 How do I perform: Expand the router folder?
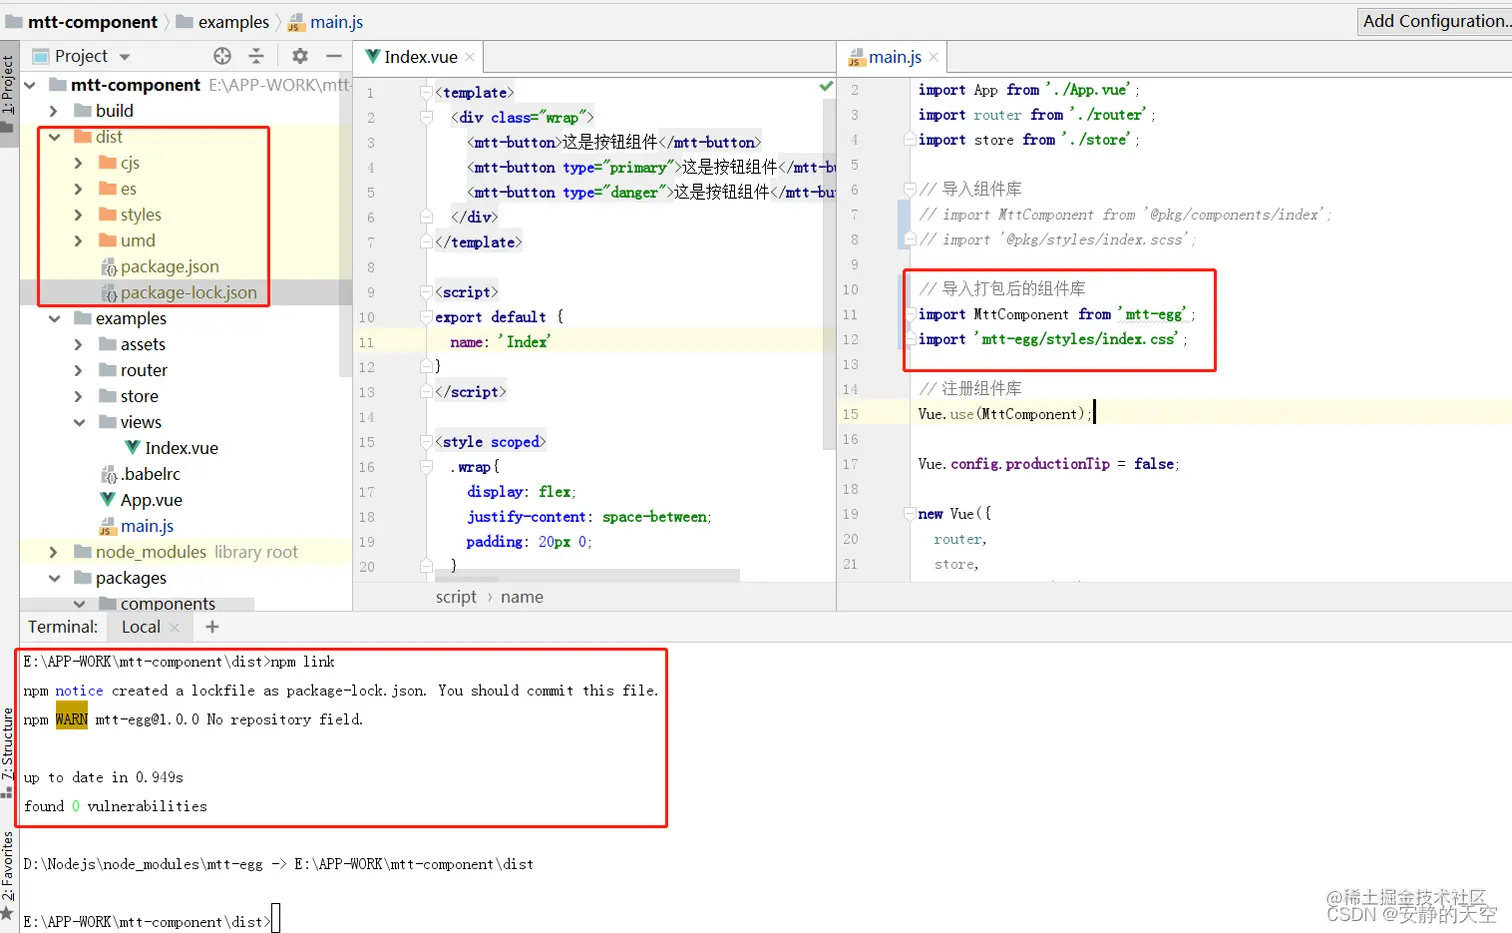pos(79,371)
